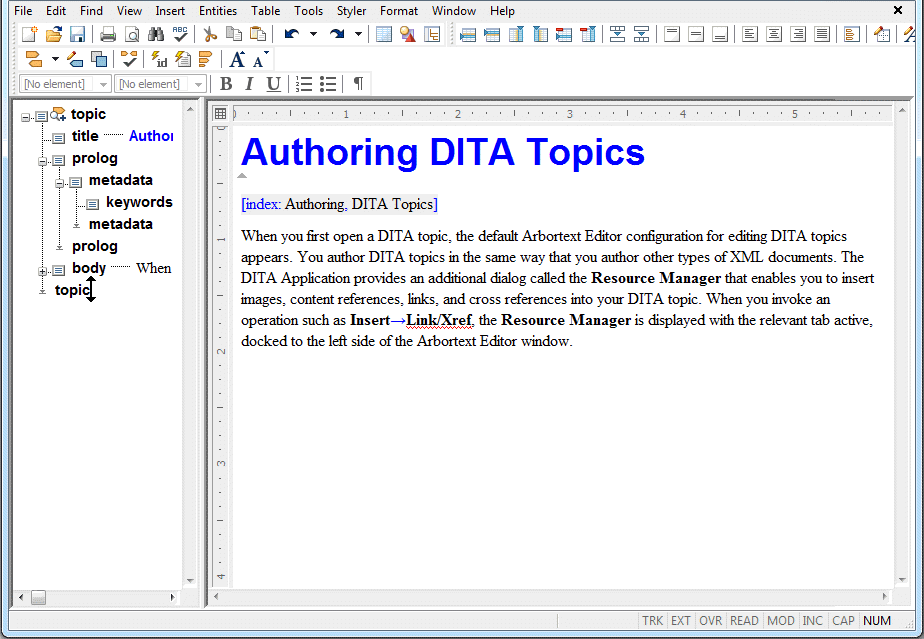
Task: Click the orange stacked tags icon
Action: coord(205,59)
